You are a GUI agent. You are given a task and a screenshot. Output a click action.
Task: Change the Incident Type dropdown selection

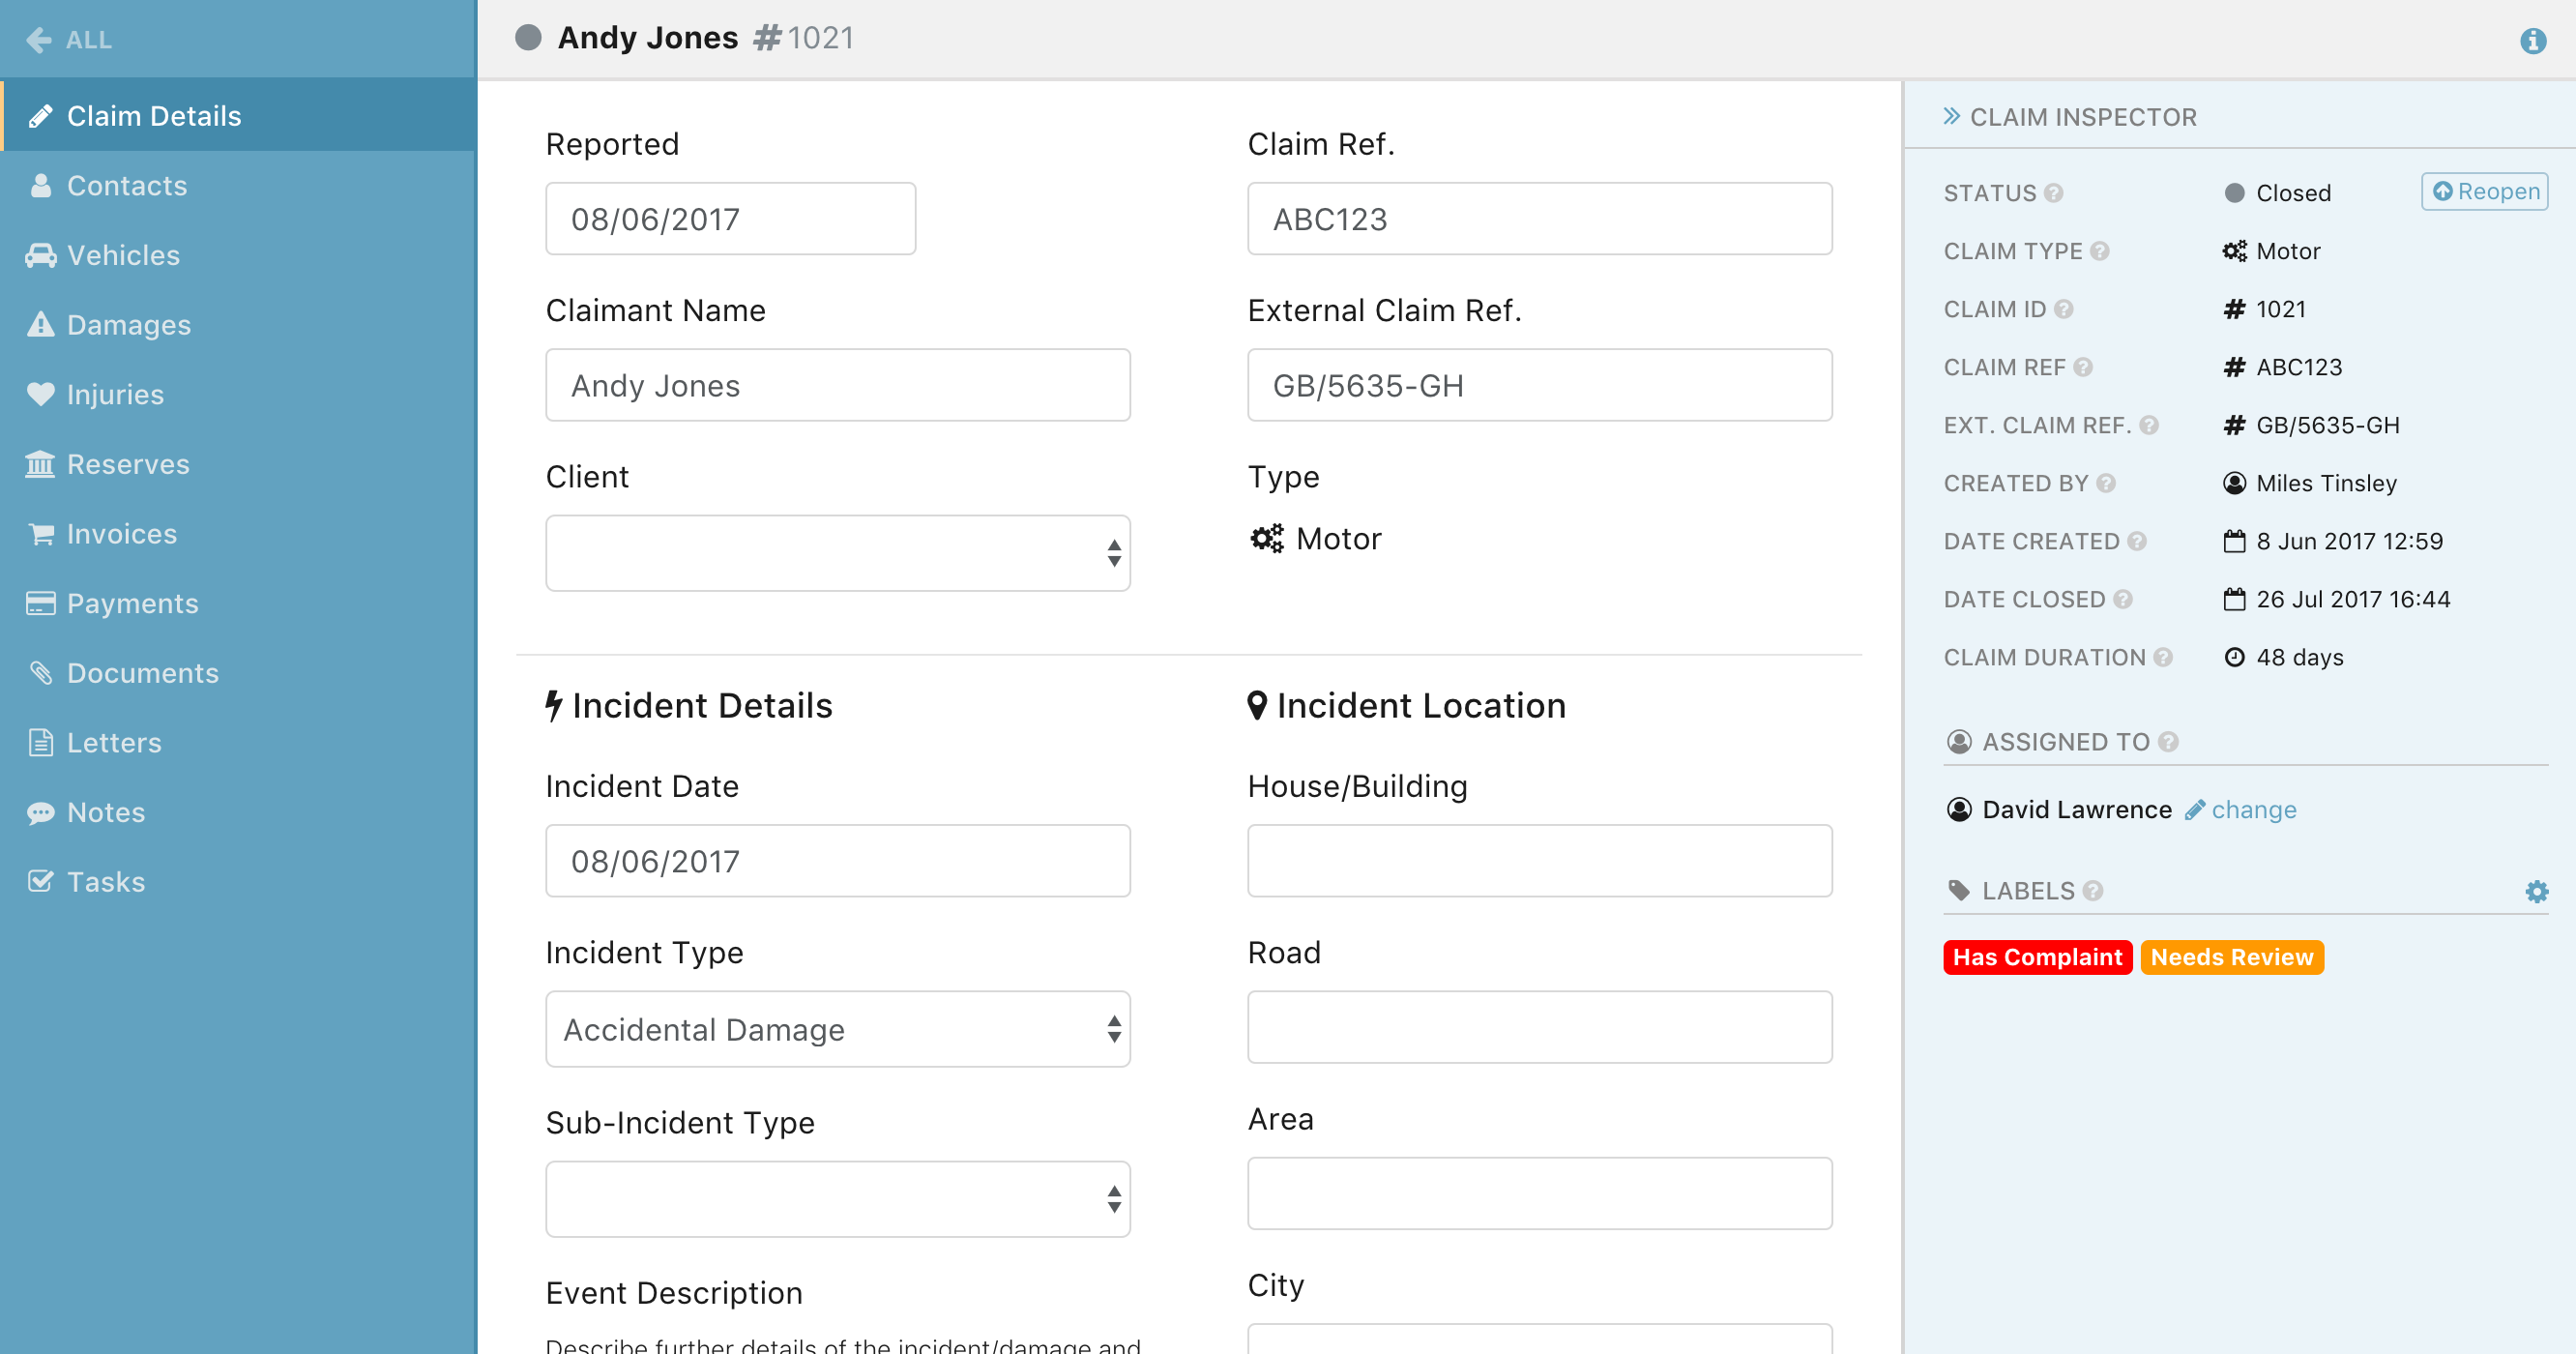click(837, 1028)
